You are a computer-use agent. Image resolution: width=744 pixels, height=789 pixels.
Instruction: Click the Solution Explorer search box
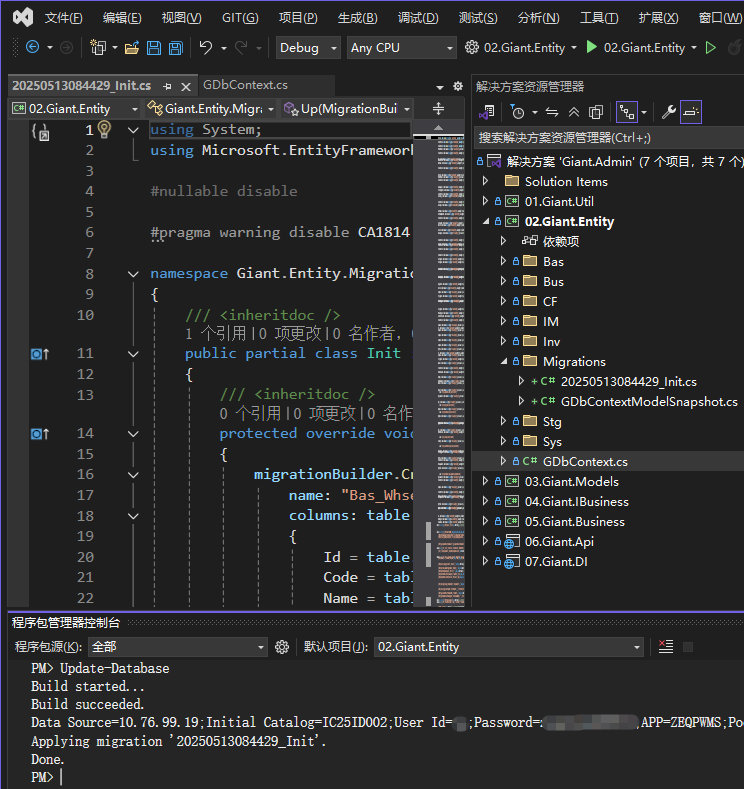click(600, 138)
